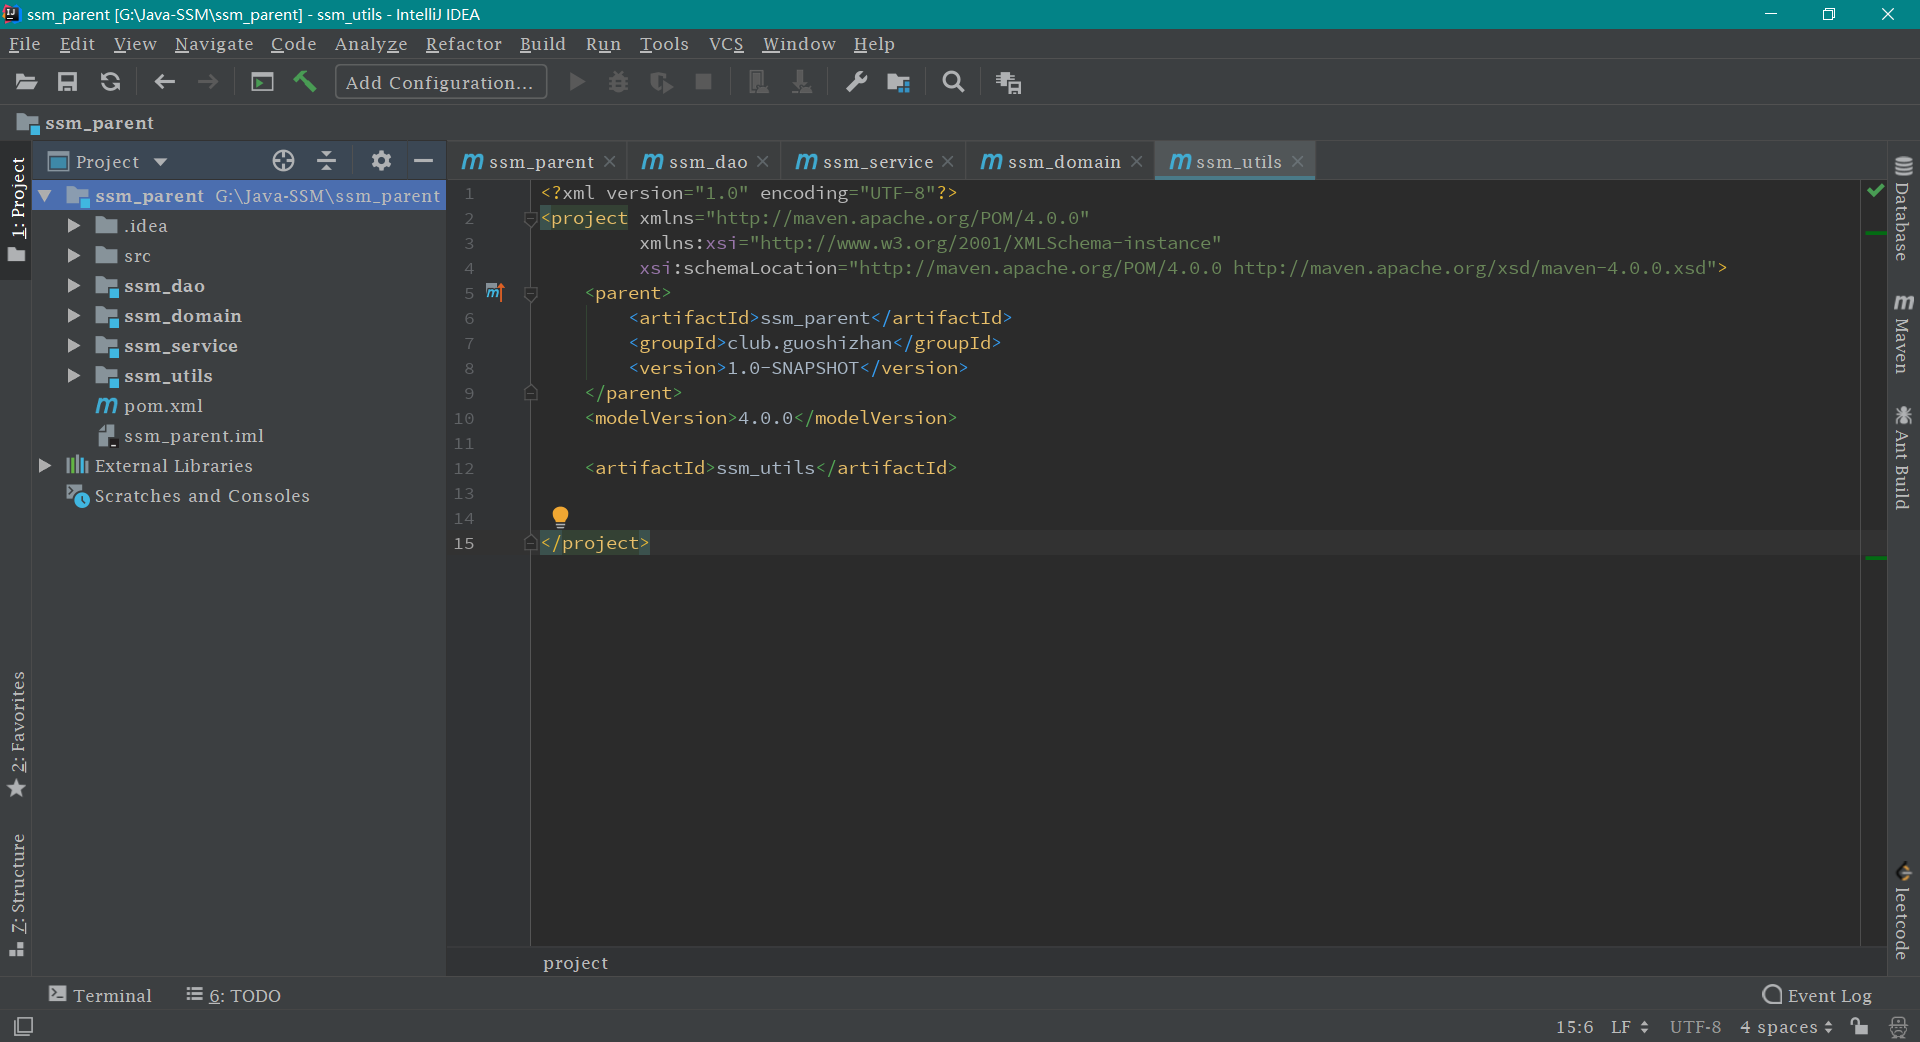Click the yellow intention lightbulb in editor
Screen dimensions: 1920x1042
click(560, 516)
